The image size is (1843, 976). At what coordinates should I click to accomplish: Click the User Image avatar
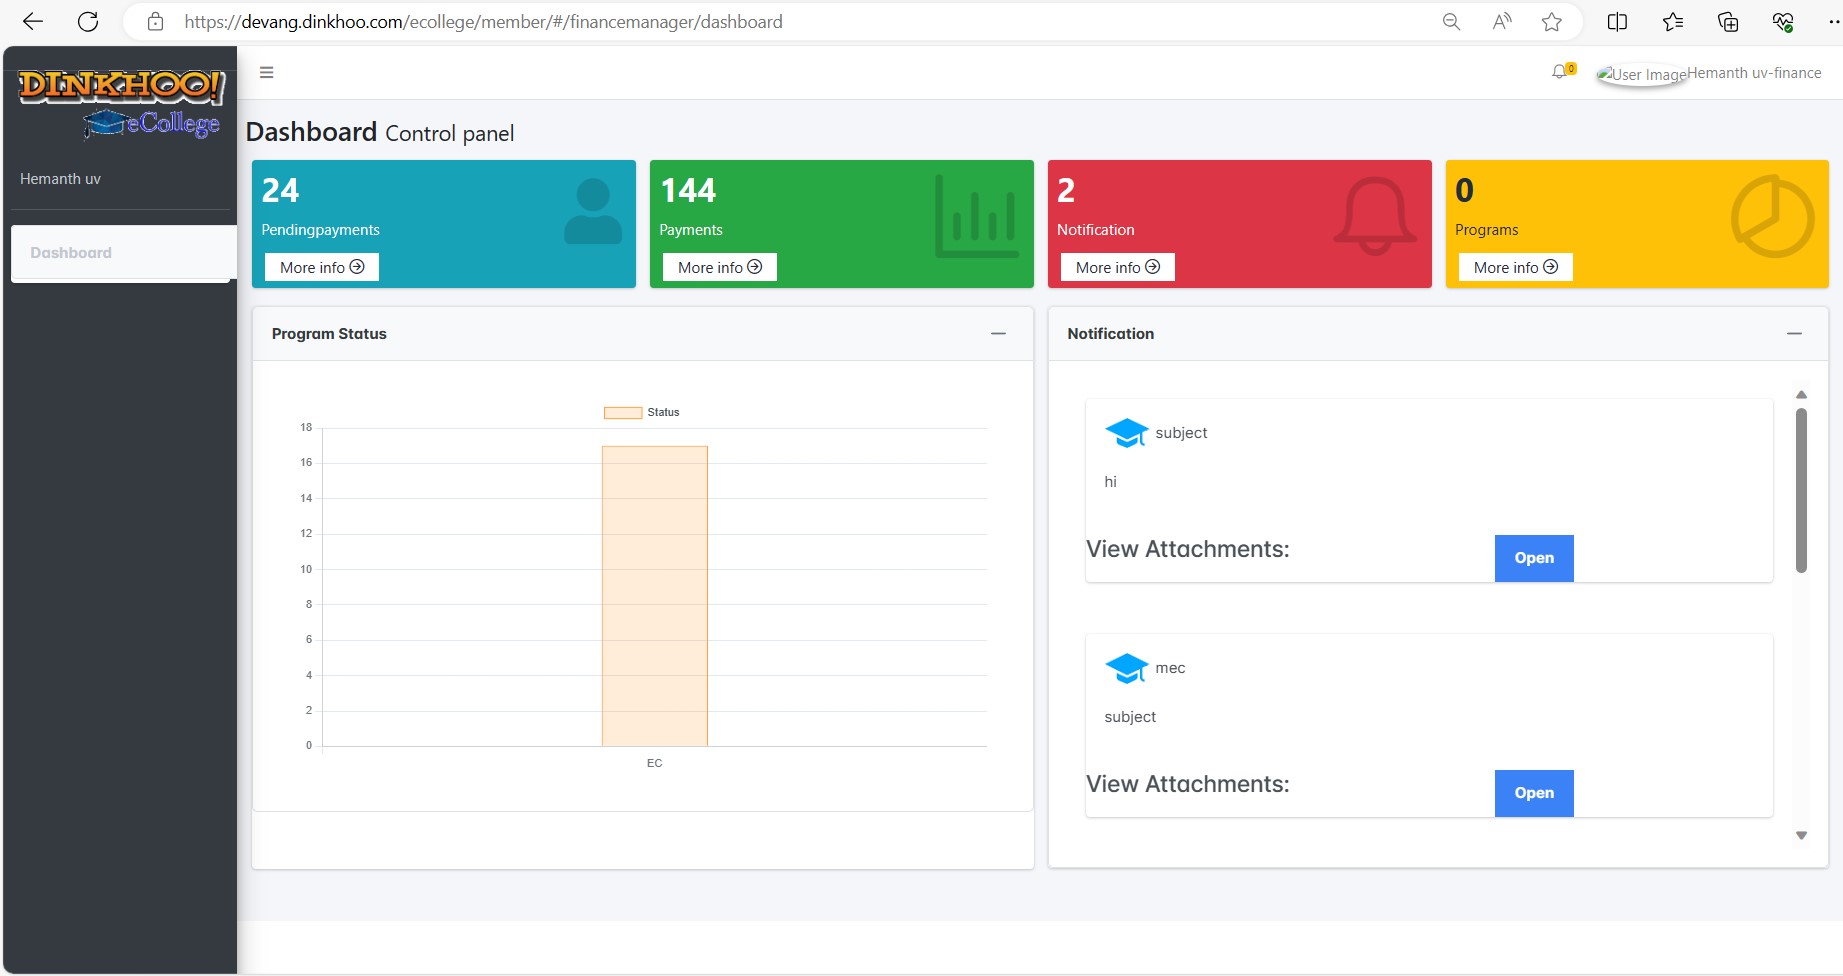coord(1642,74)
